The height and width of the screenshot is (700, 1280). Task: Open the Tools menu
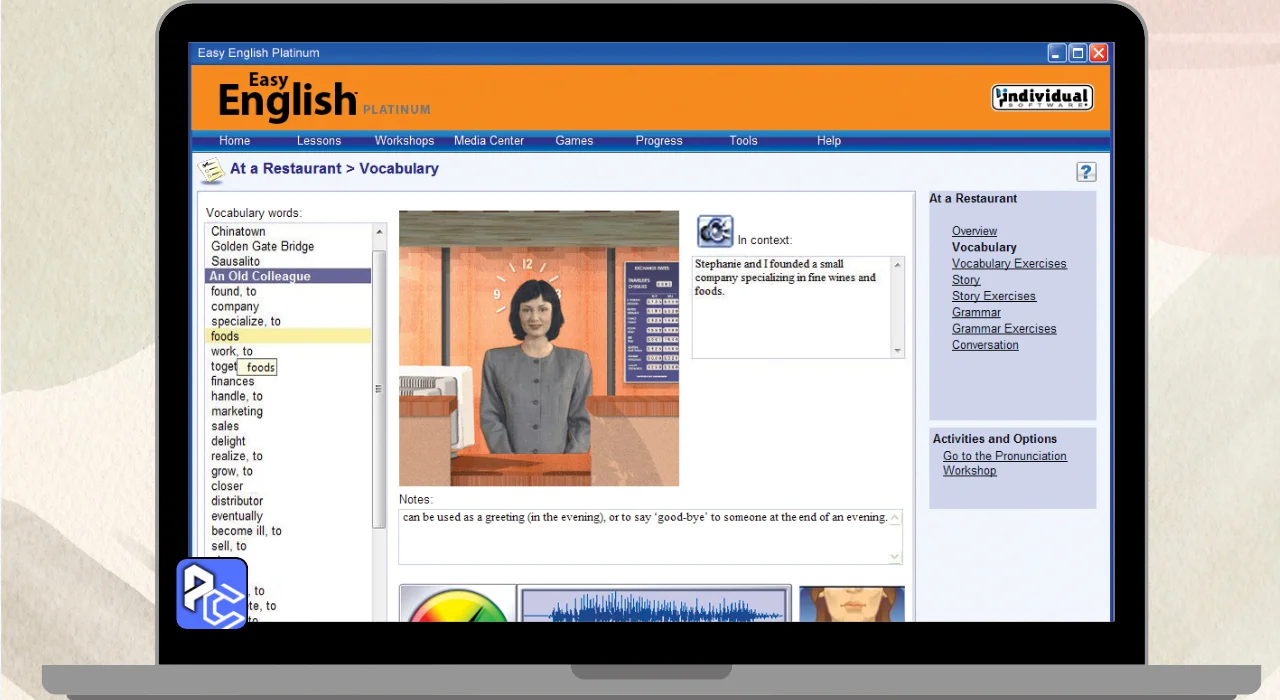tap(743, 141)
